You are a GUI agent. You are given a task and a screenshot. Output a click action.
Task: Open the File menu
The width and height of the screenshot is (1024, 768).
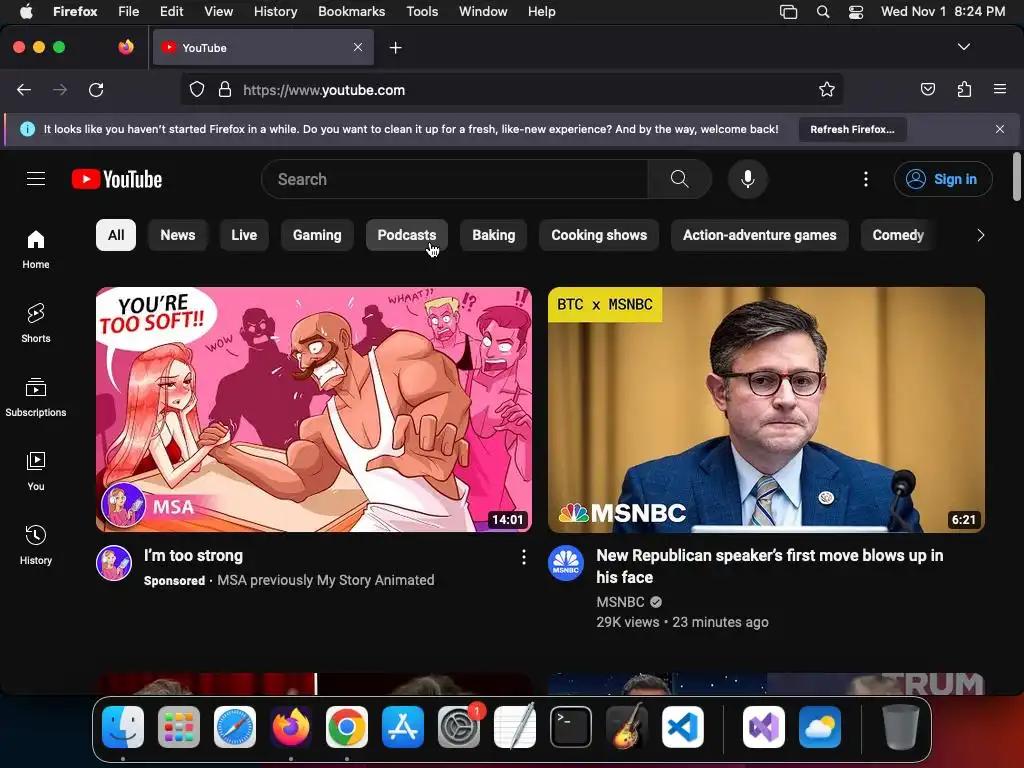pyautogui.click(x=128, y=12)
